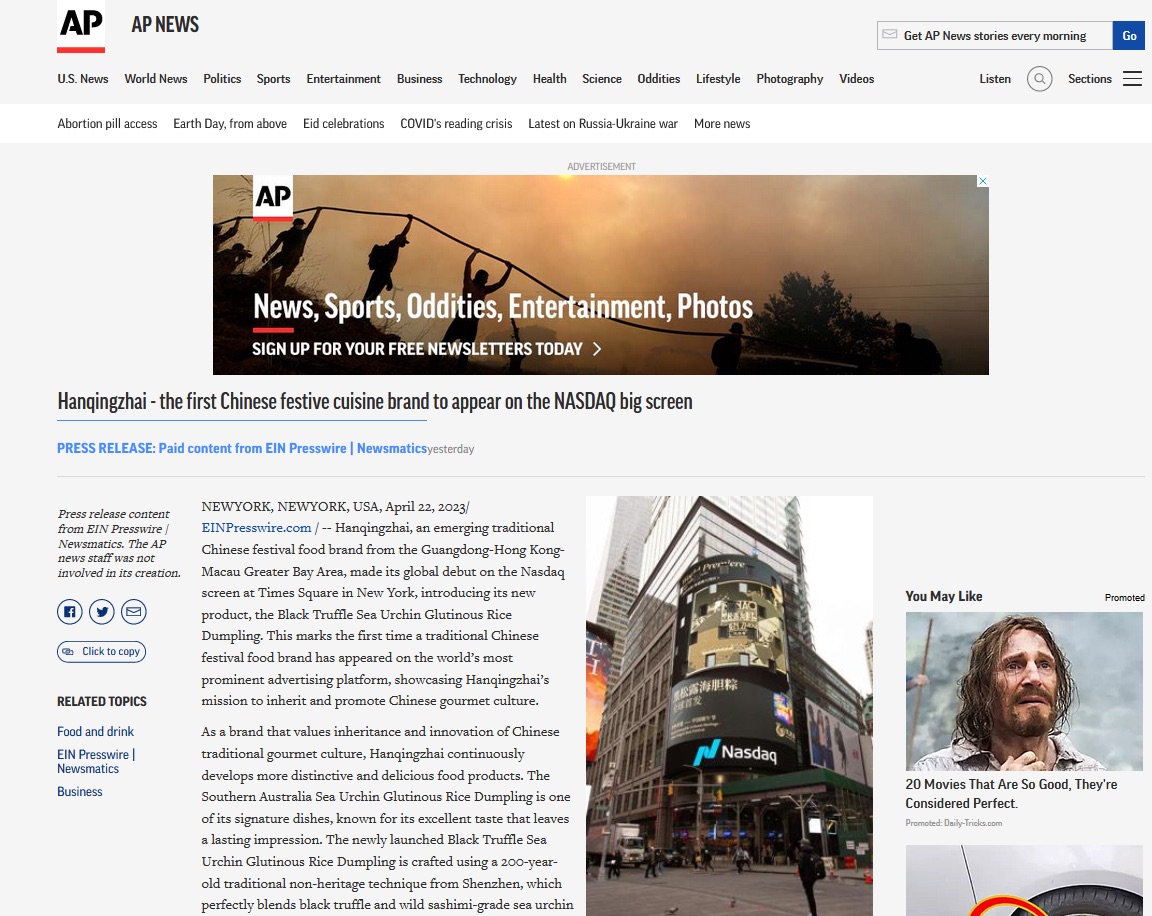Open the search magnifier icon
The width and height of the screenshot is (1152, 916).
tap(1039, 79)
